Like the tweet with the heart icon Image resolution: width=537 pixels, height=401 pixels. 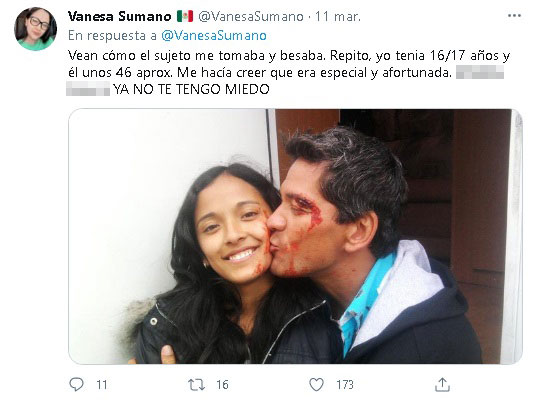click(x=316, y=385)
